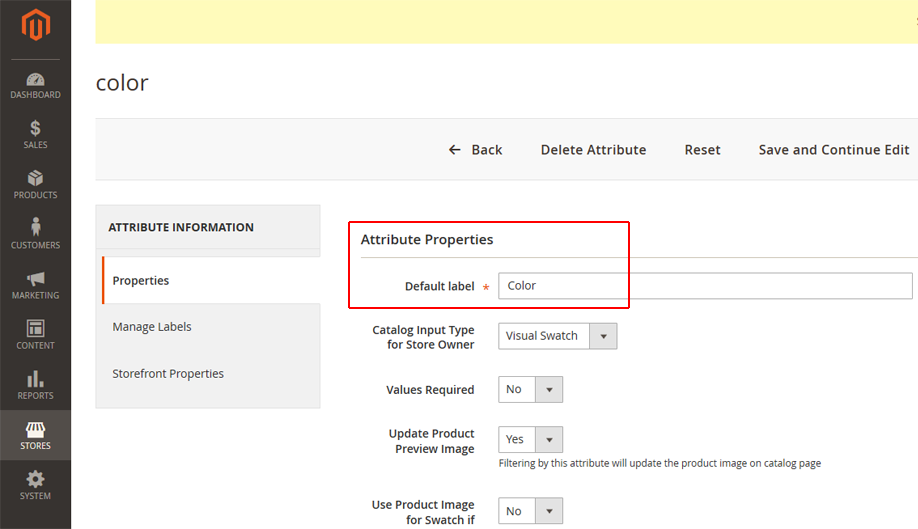The height and width of the screenshot is (529, 918).
Task: Click the Delete Attribute button
Action: click(x=593, y=150)
